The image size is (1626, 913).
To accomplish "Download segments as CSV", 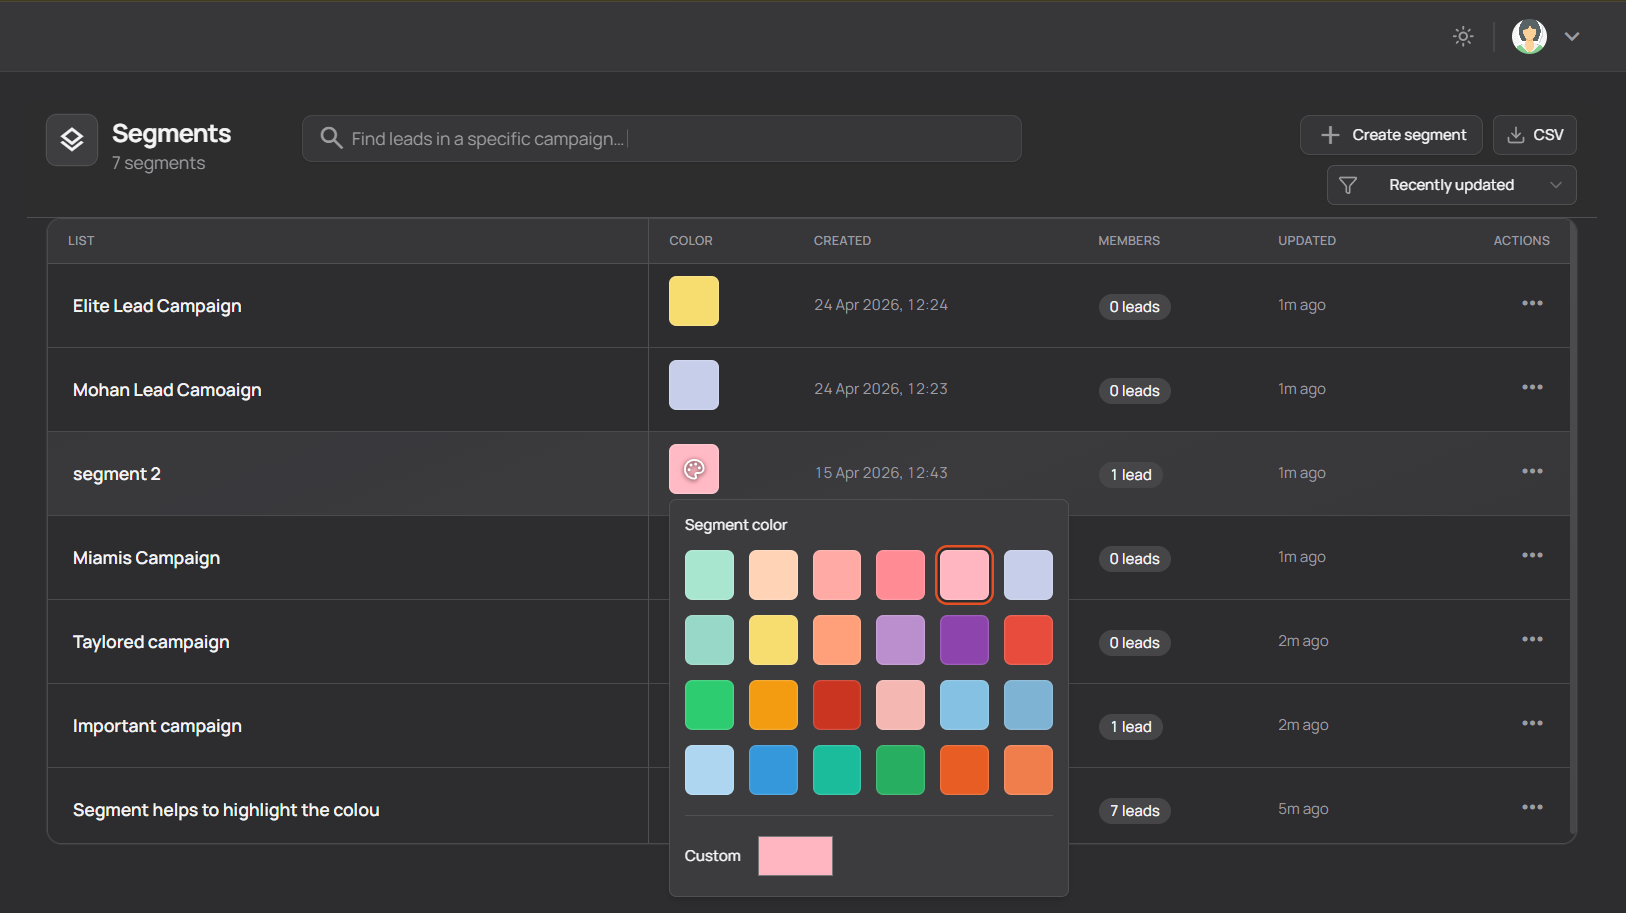I will point(1535,135).
